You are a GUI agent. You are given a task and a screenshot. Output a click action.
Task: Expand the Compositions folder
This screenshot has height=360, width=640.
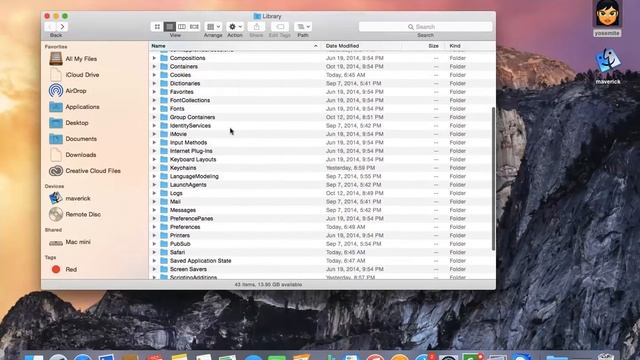tap(154, 58)
